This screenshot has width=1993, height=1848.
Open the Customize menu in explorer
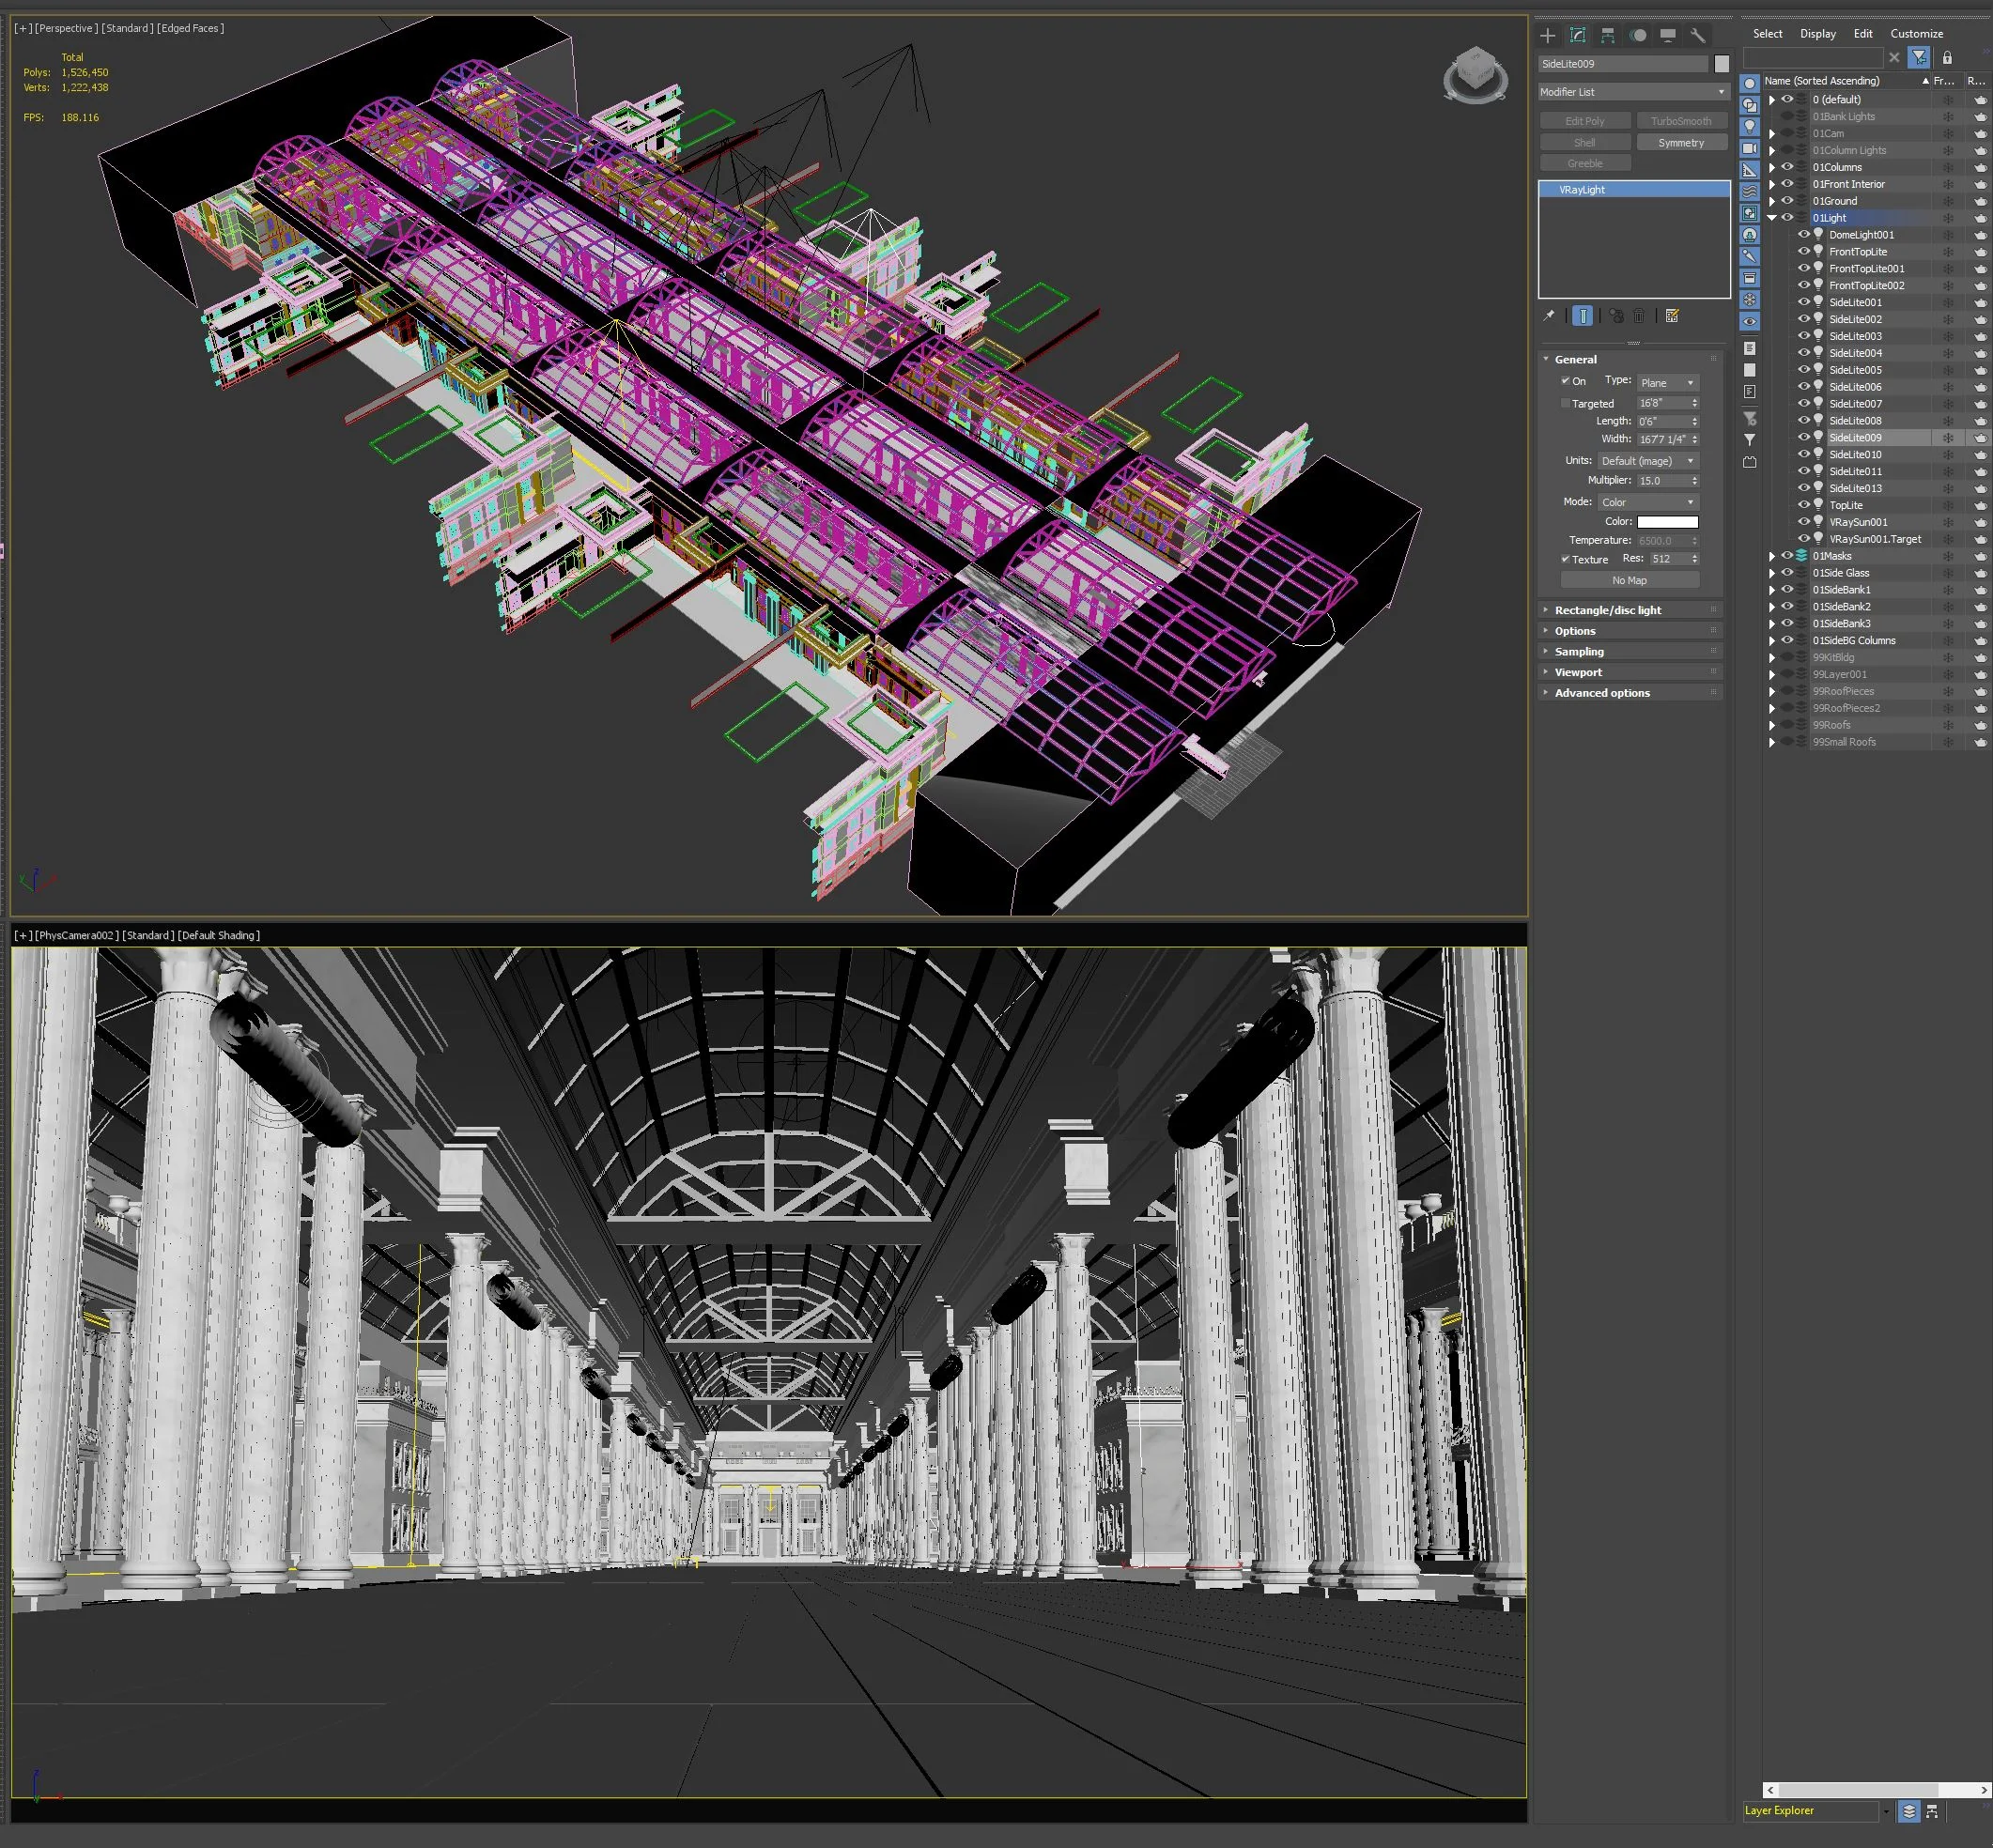(x=1916, y=34)
